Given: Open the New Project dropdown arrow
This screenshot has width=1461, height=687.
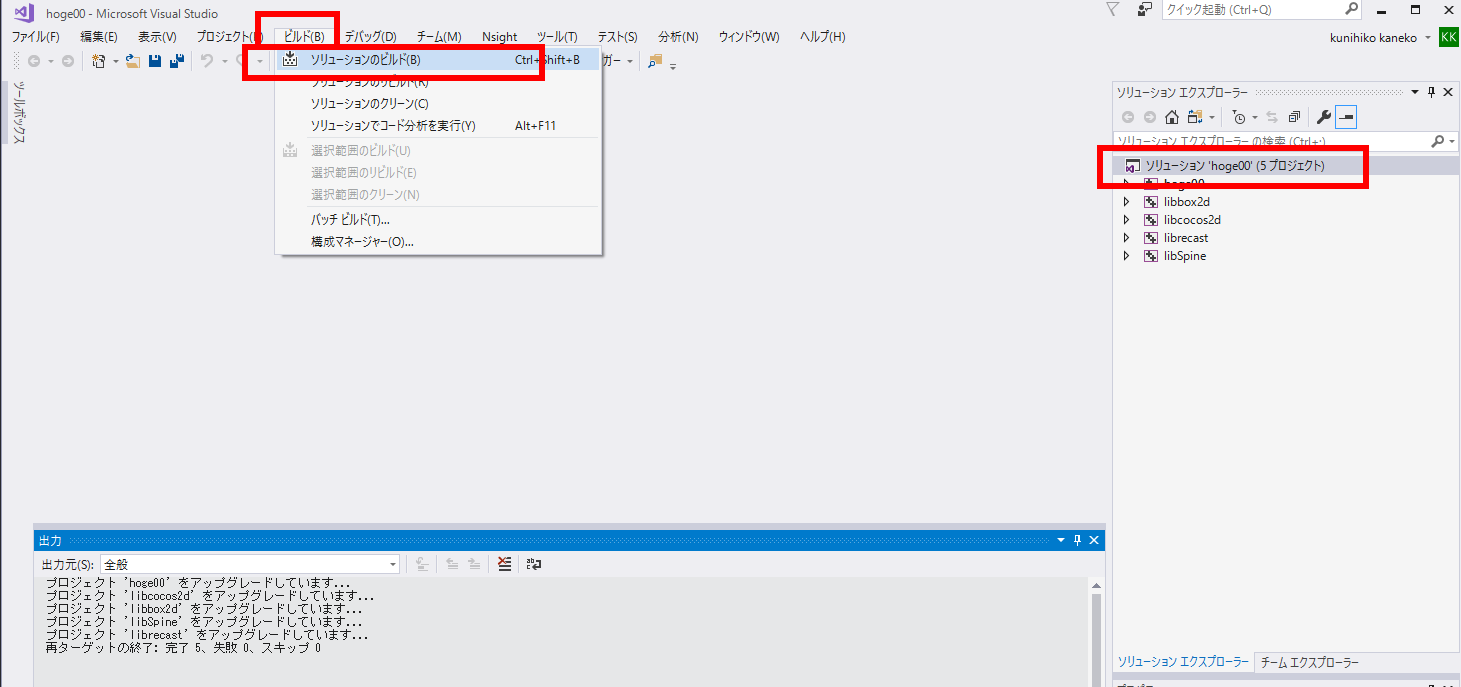Looking at the screenshot, I should click(x=115, y=61).
